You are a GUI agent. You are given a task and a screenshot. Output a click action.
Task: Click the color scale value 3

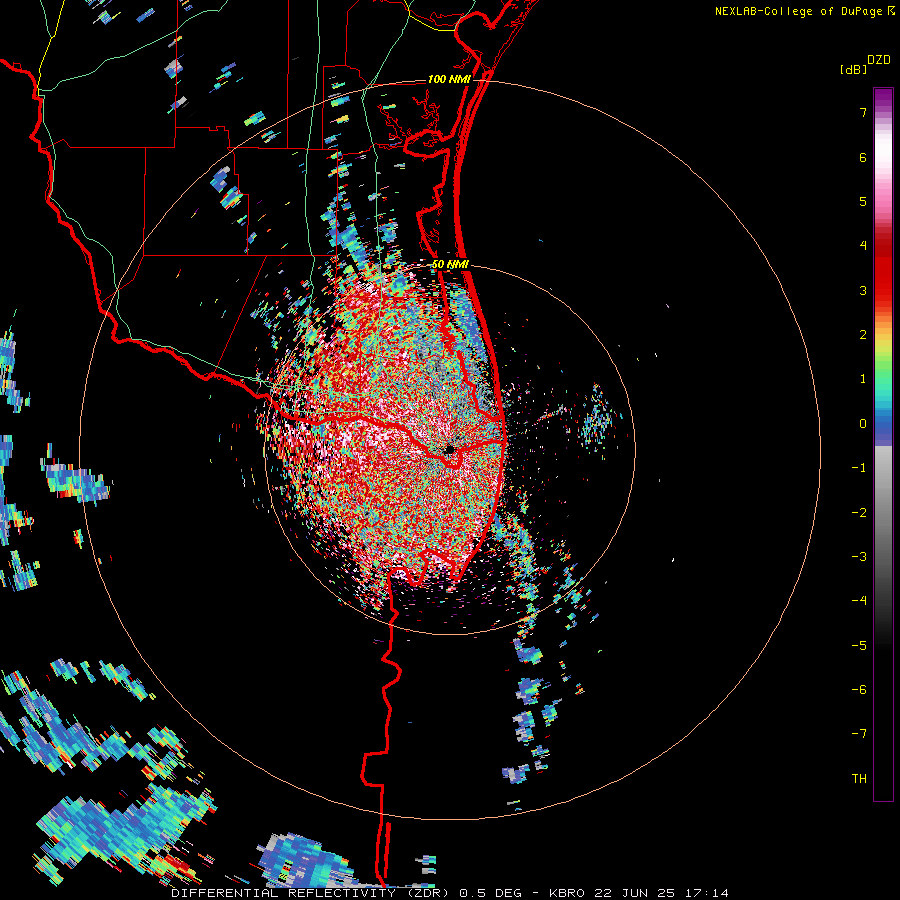click(x=863, y=290)
